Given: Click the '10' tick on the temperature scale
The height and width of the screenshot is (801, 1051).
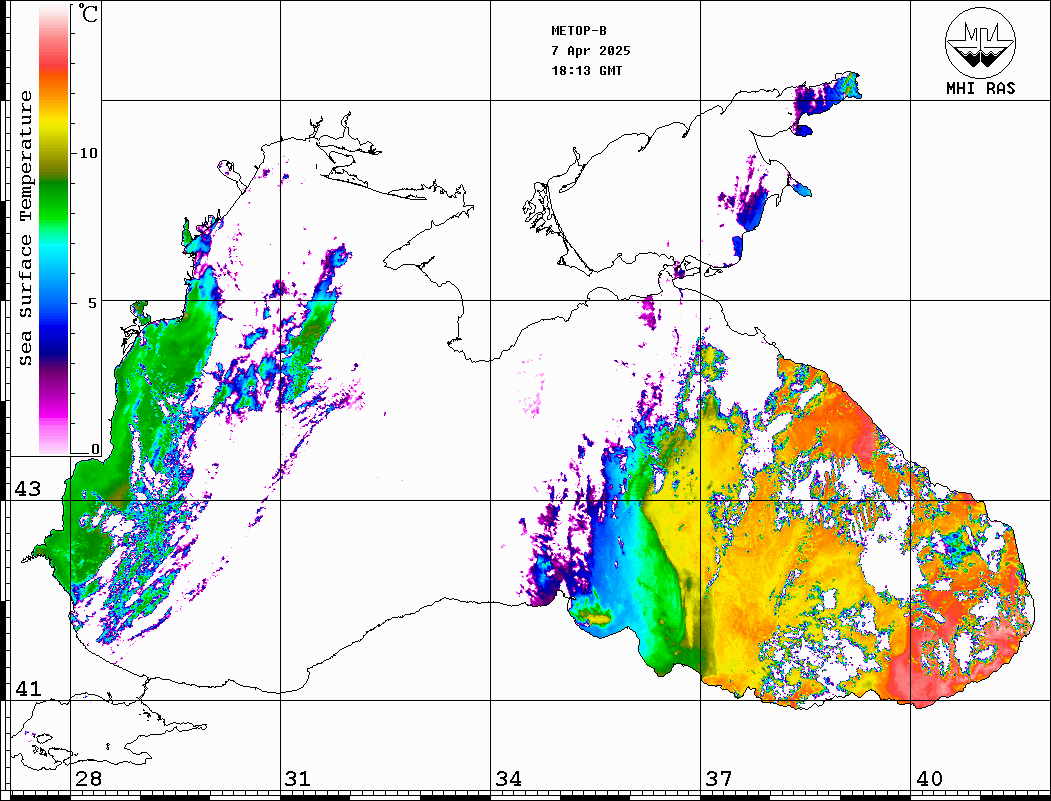Looking at the screenshot, I should 88,153.
